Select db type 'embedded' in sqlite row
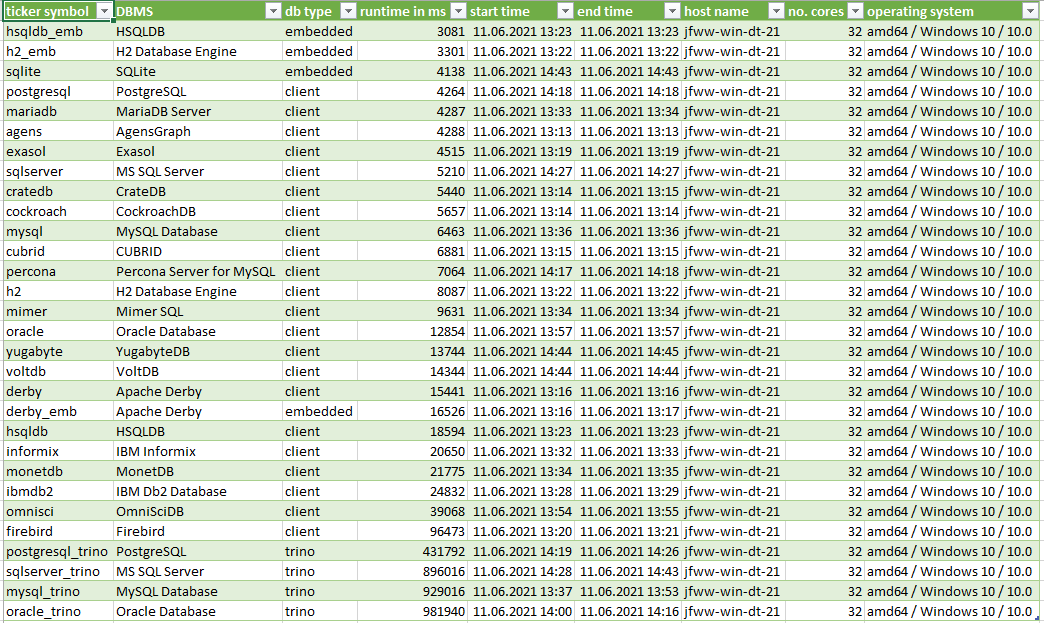Viewport: 1044px width, 623px height. [x=320, y=71]
